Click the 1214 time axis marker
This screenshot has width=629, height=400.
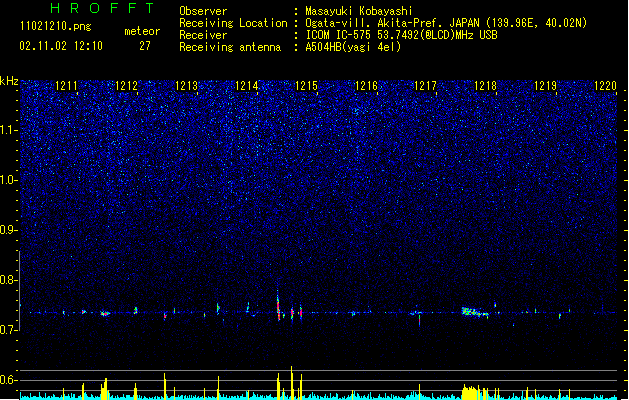246,86
